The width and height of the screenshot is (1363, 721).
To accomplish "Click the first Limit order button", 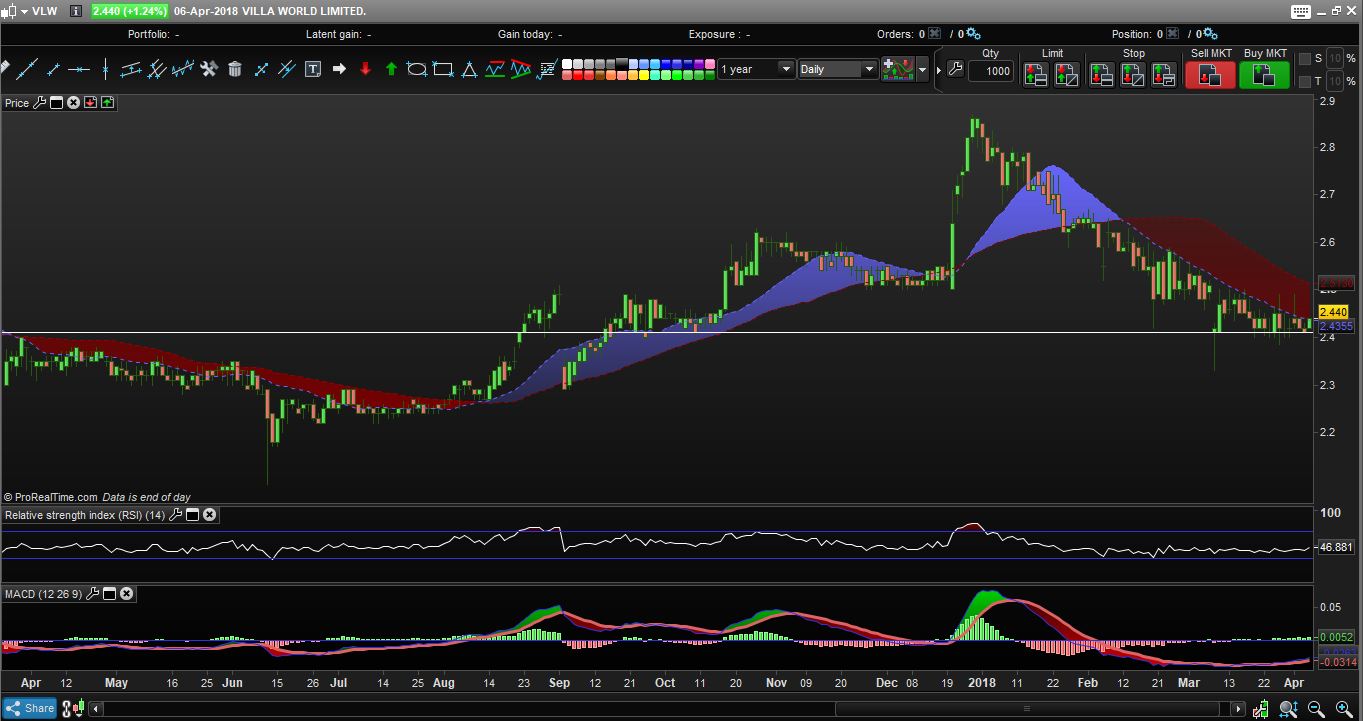I will point(1036,76).
